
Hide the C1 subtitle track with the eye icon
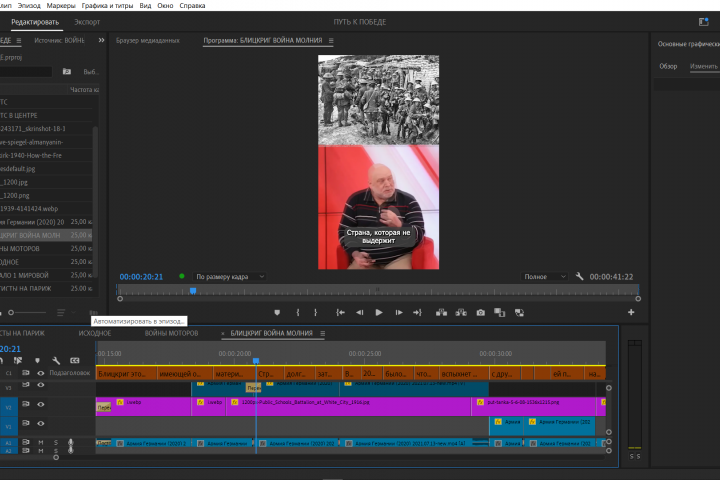(x=41, y=373)
